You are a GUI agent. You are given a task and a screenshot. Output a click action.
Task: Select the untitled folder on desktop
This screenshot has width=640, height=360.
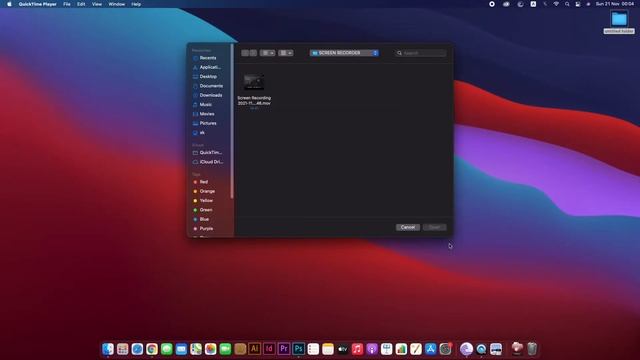619,22
